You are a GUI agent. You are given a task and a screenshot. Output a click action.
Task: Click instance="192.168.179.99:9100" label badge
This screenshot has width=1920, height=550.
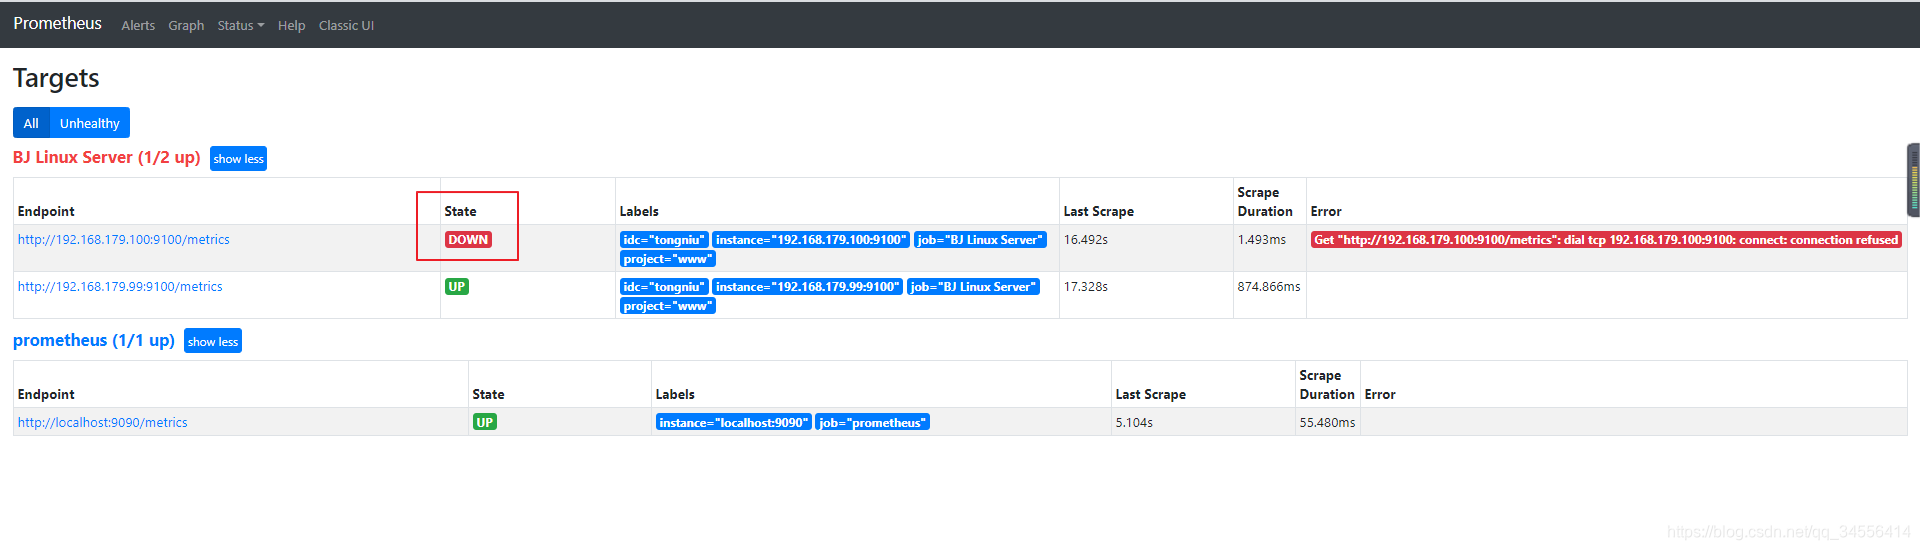click(x=808, y=287)
